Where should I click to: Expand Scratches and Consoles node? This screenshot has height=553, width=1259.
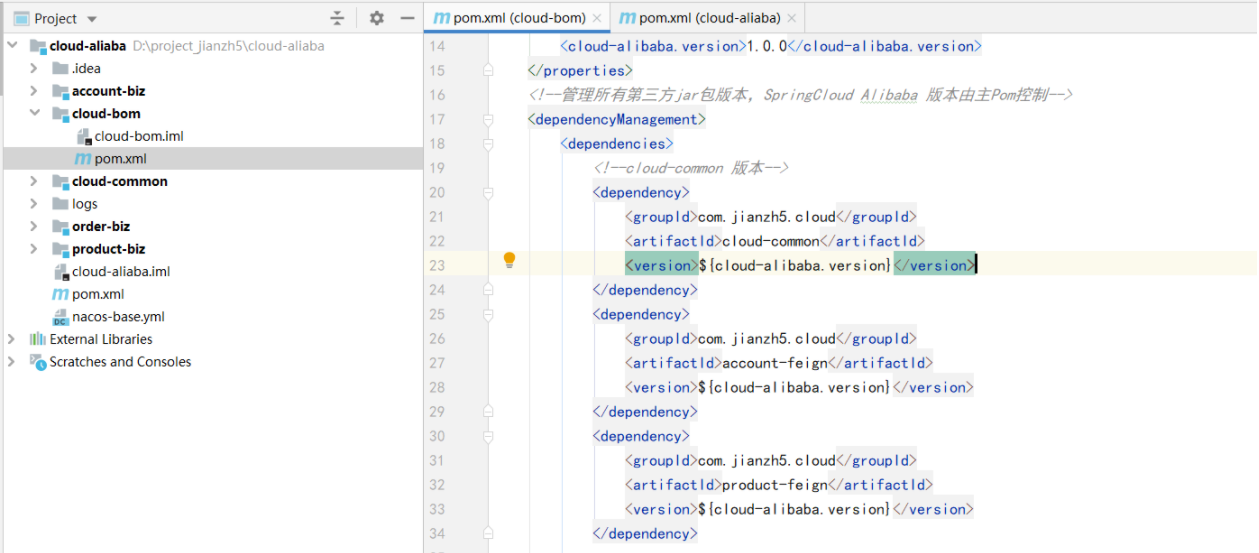[12, 362]
